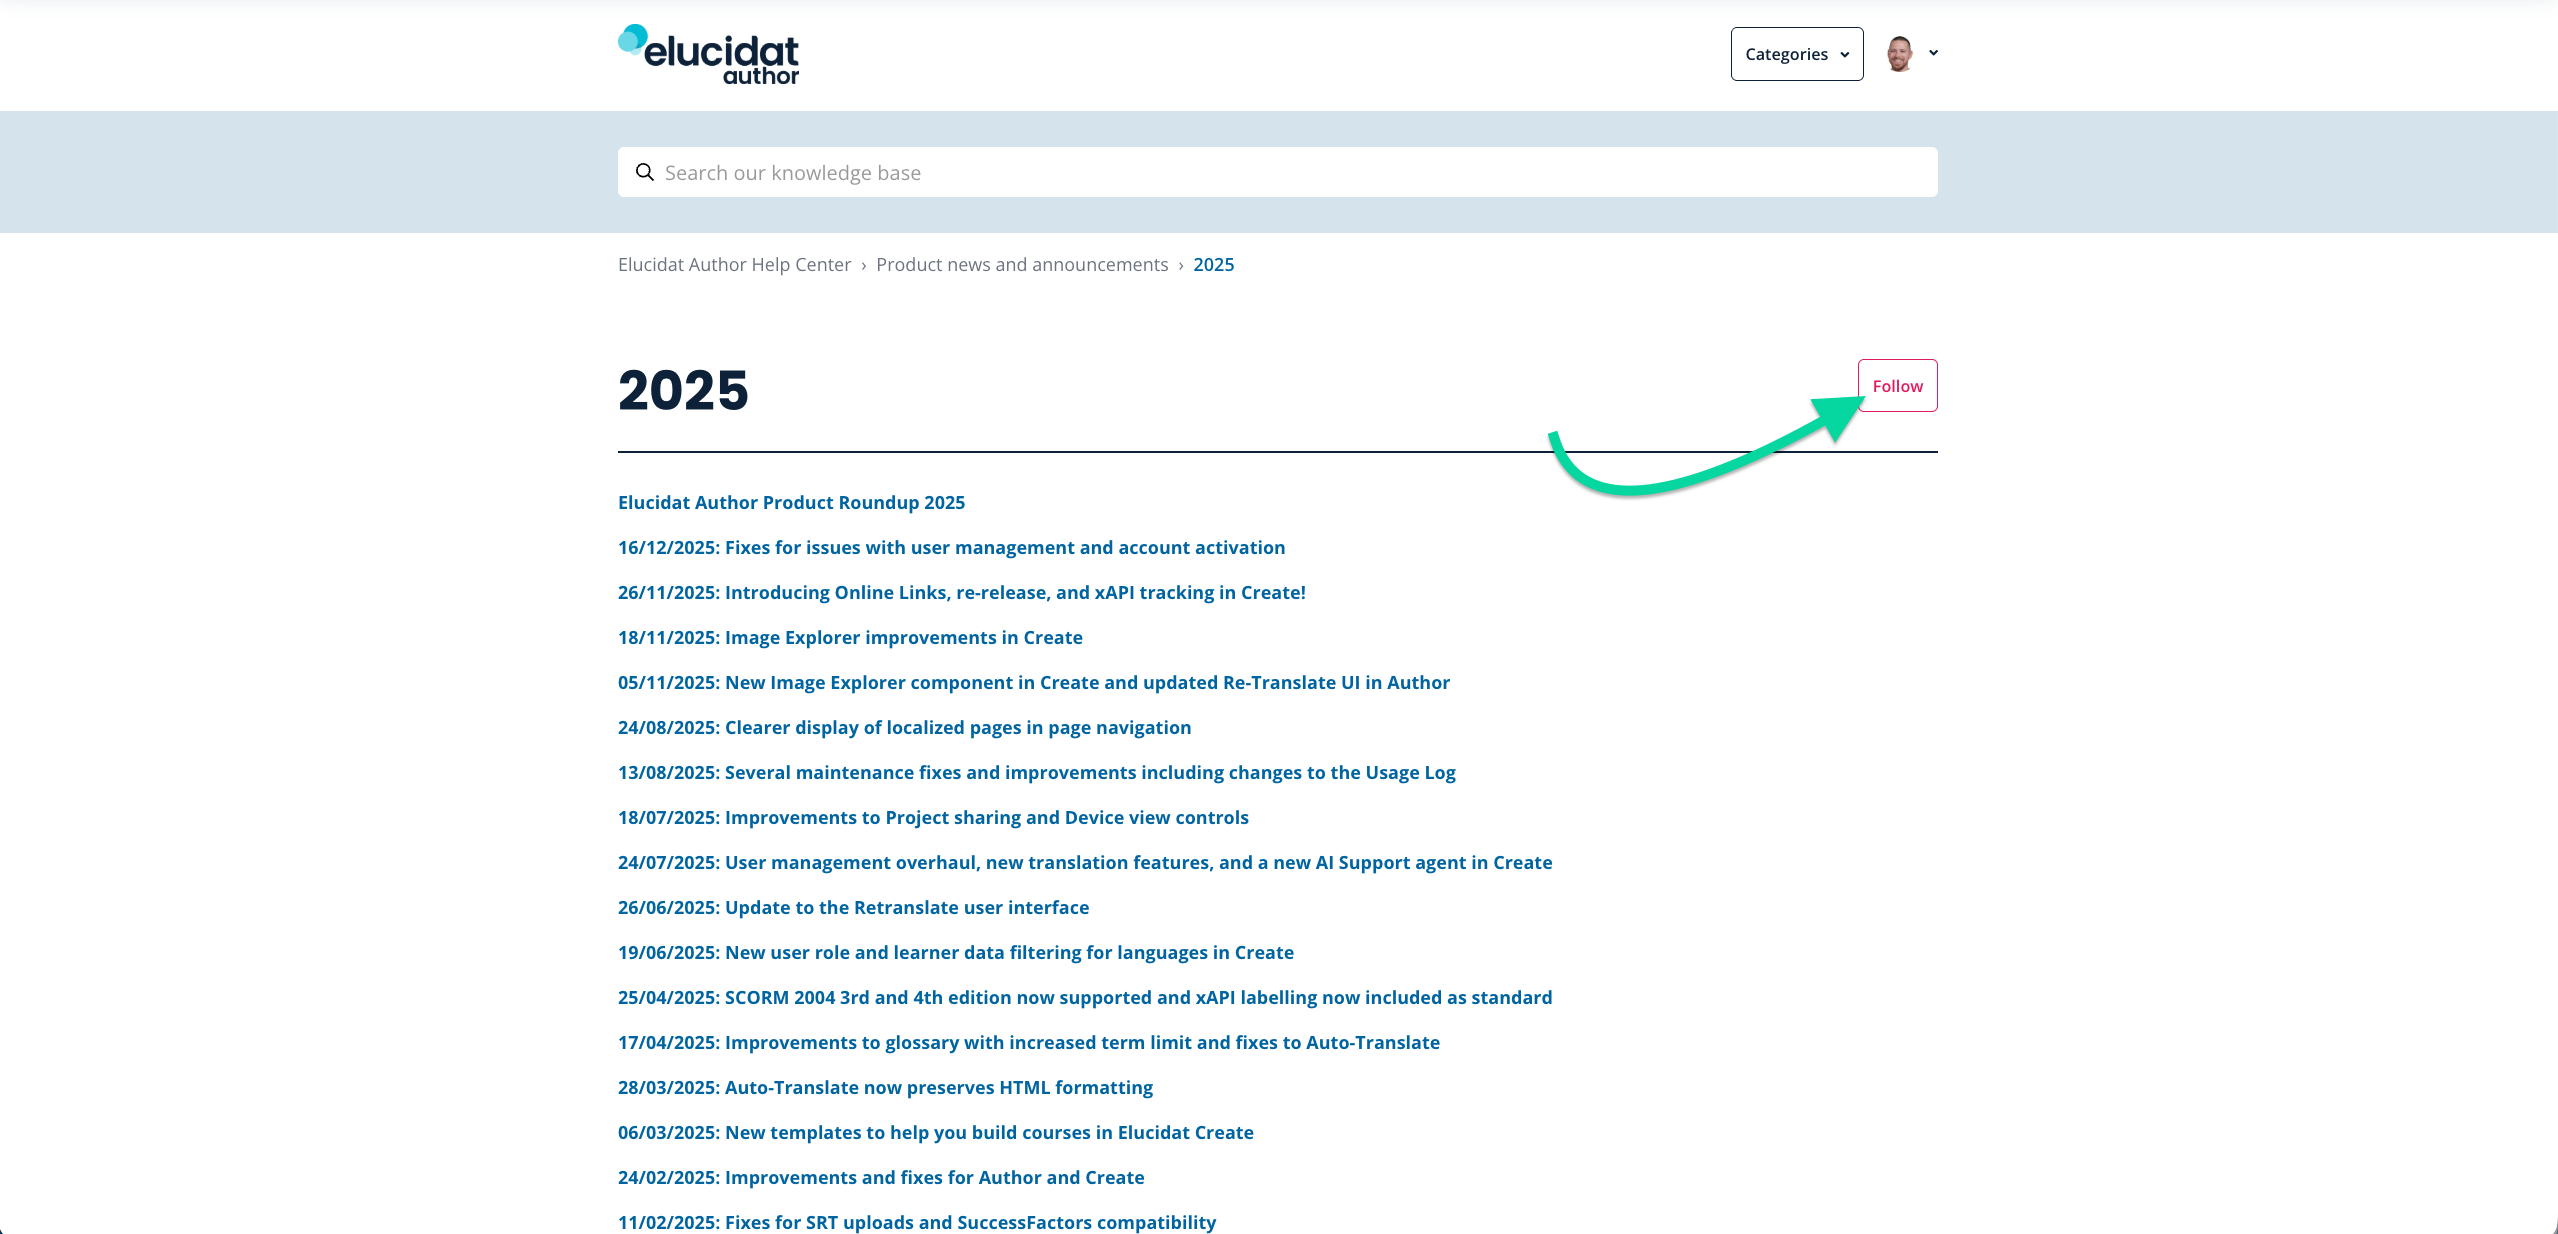
Task: Open 06/03/2025 New templates article
Action: [936, 1132]
